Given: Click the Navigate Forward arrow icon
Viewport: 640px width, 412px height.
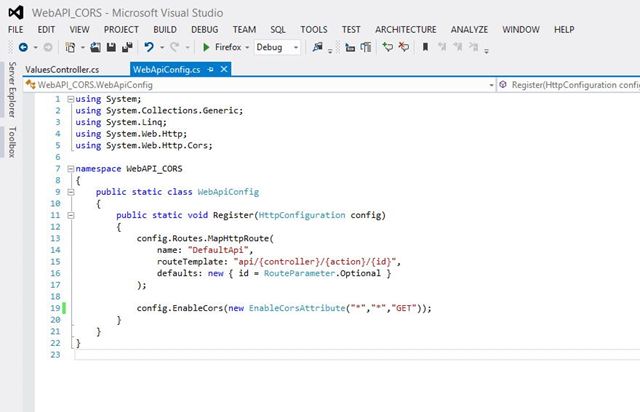Looking at the screenshot, I should 48,47.
